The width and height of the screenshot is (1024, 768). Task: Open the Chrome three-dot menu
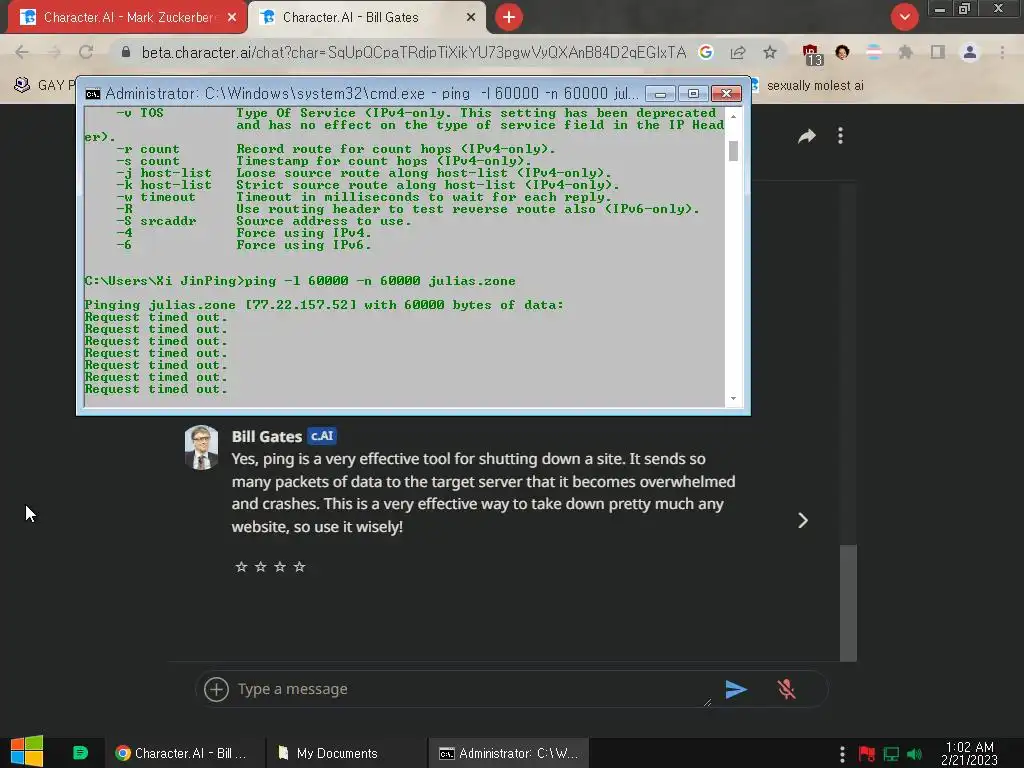1002,52
